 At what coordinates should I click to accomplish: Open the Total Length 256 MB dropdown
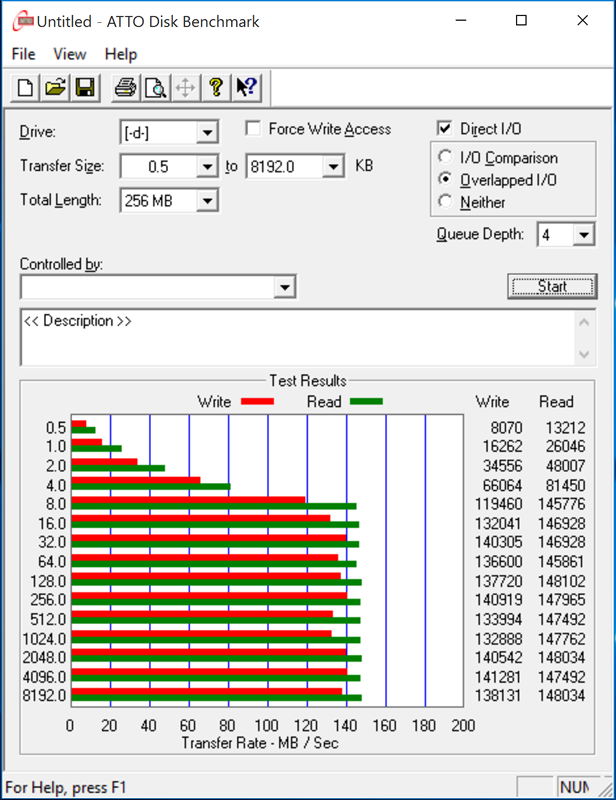pyautogui.click(x=207, y=201)
